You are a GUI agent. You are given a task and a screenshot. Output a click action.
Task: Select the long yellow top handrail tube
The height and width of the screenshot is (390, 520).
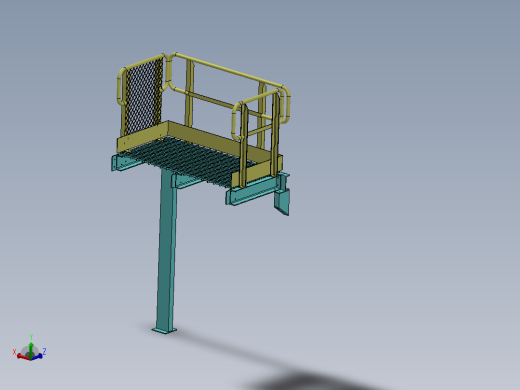click(228, 70)
